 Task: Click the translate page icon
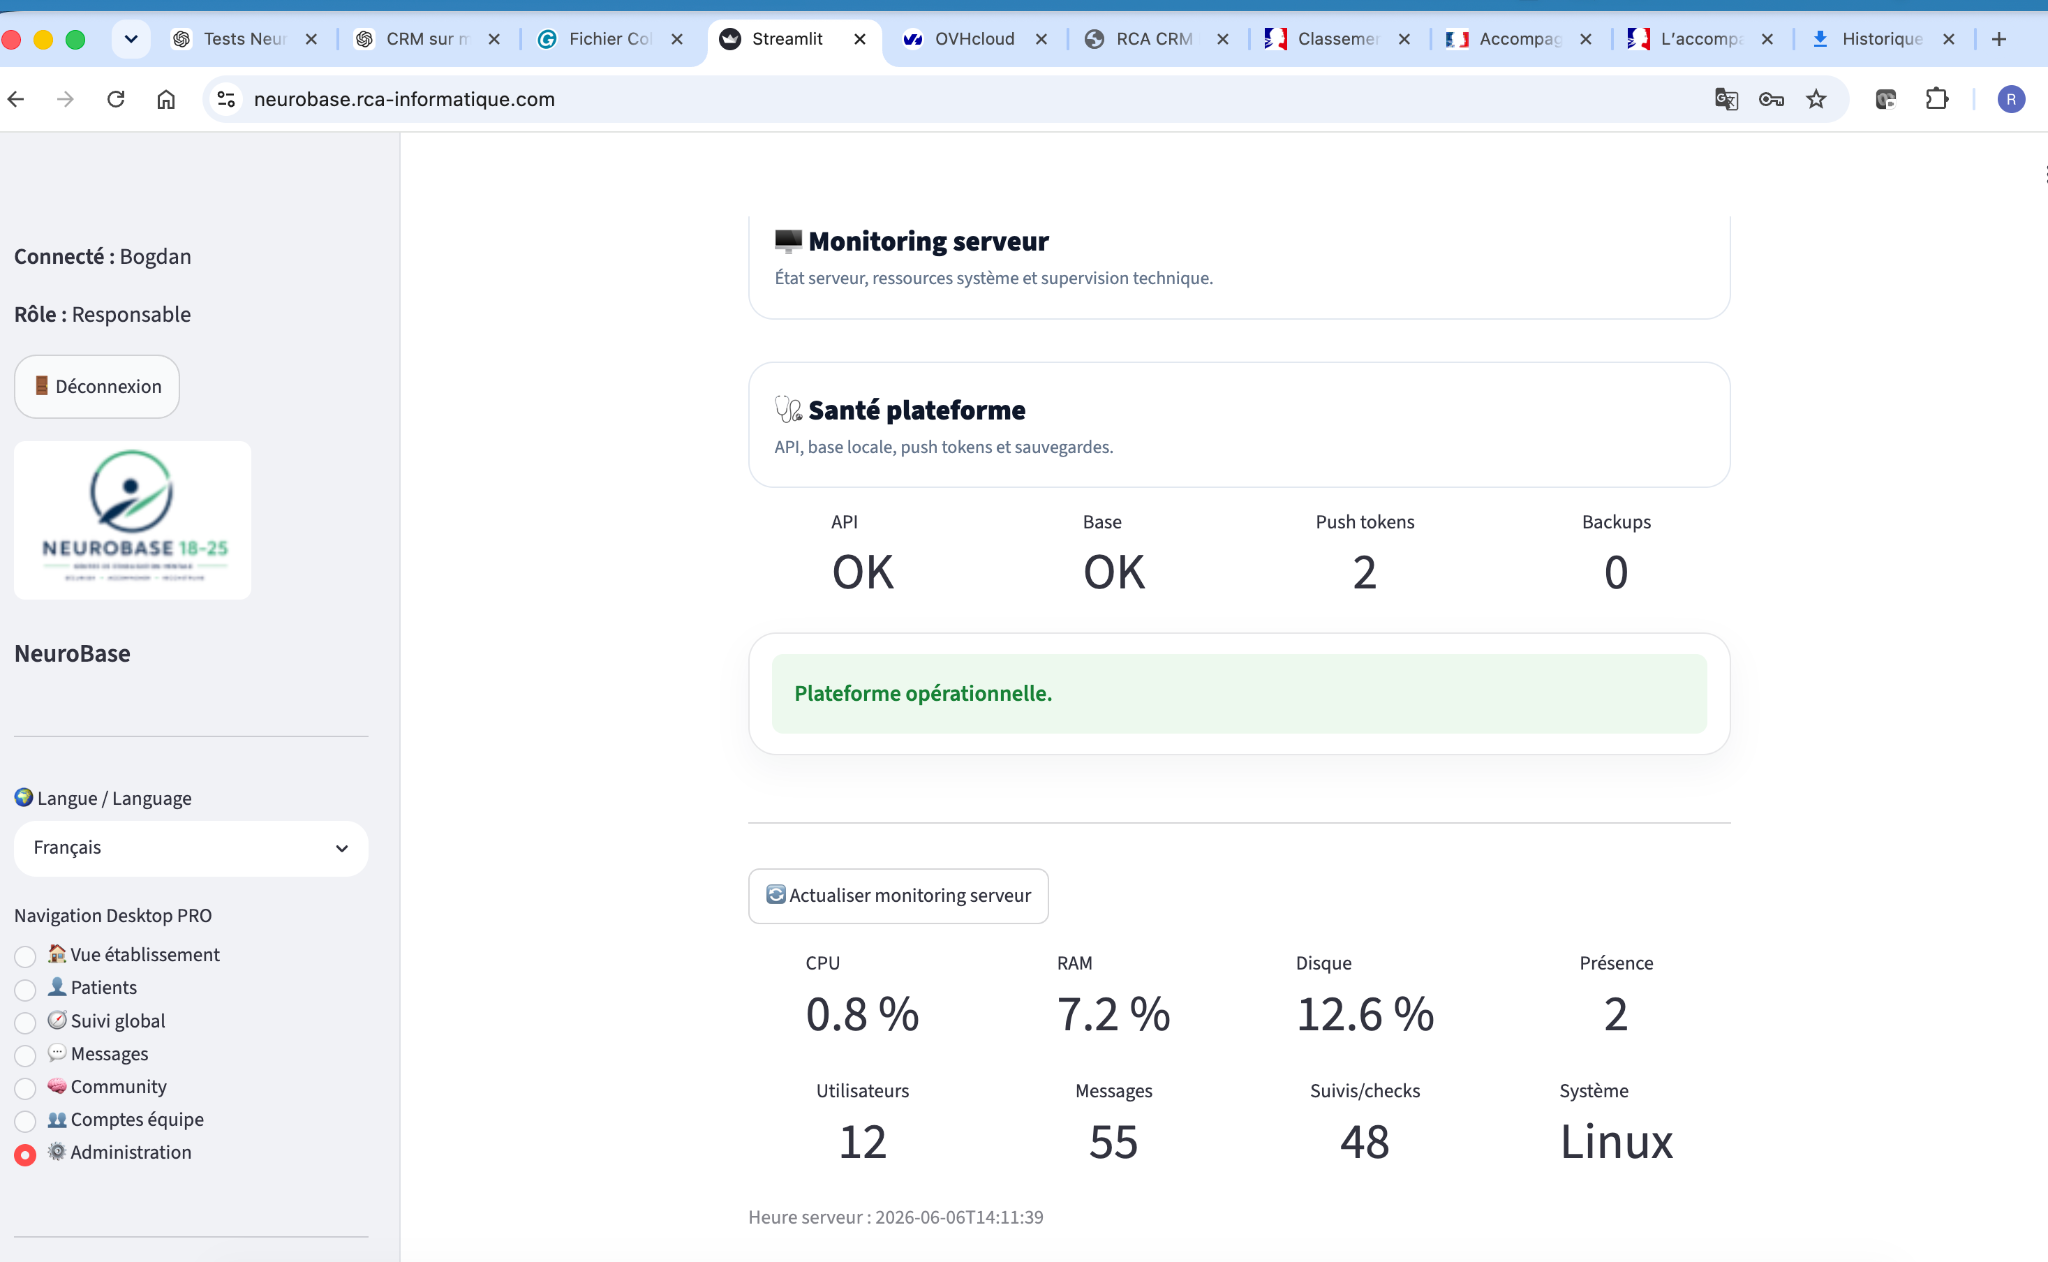[1726, 99]
